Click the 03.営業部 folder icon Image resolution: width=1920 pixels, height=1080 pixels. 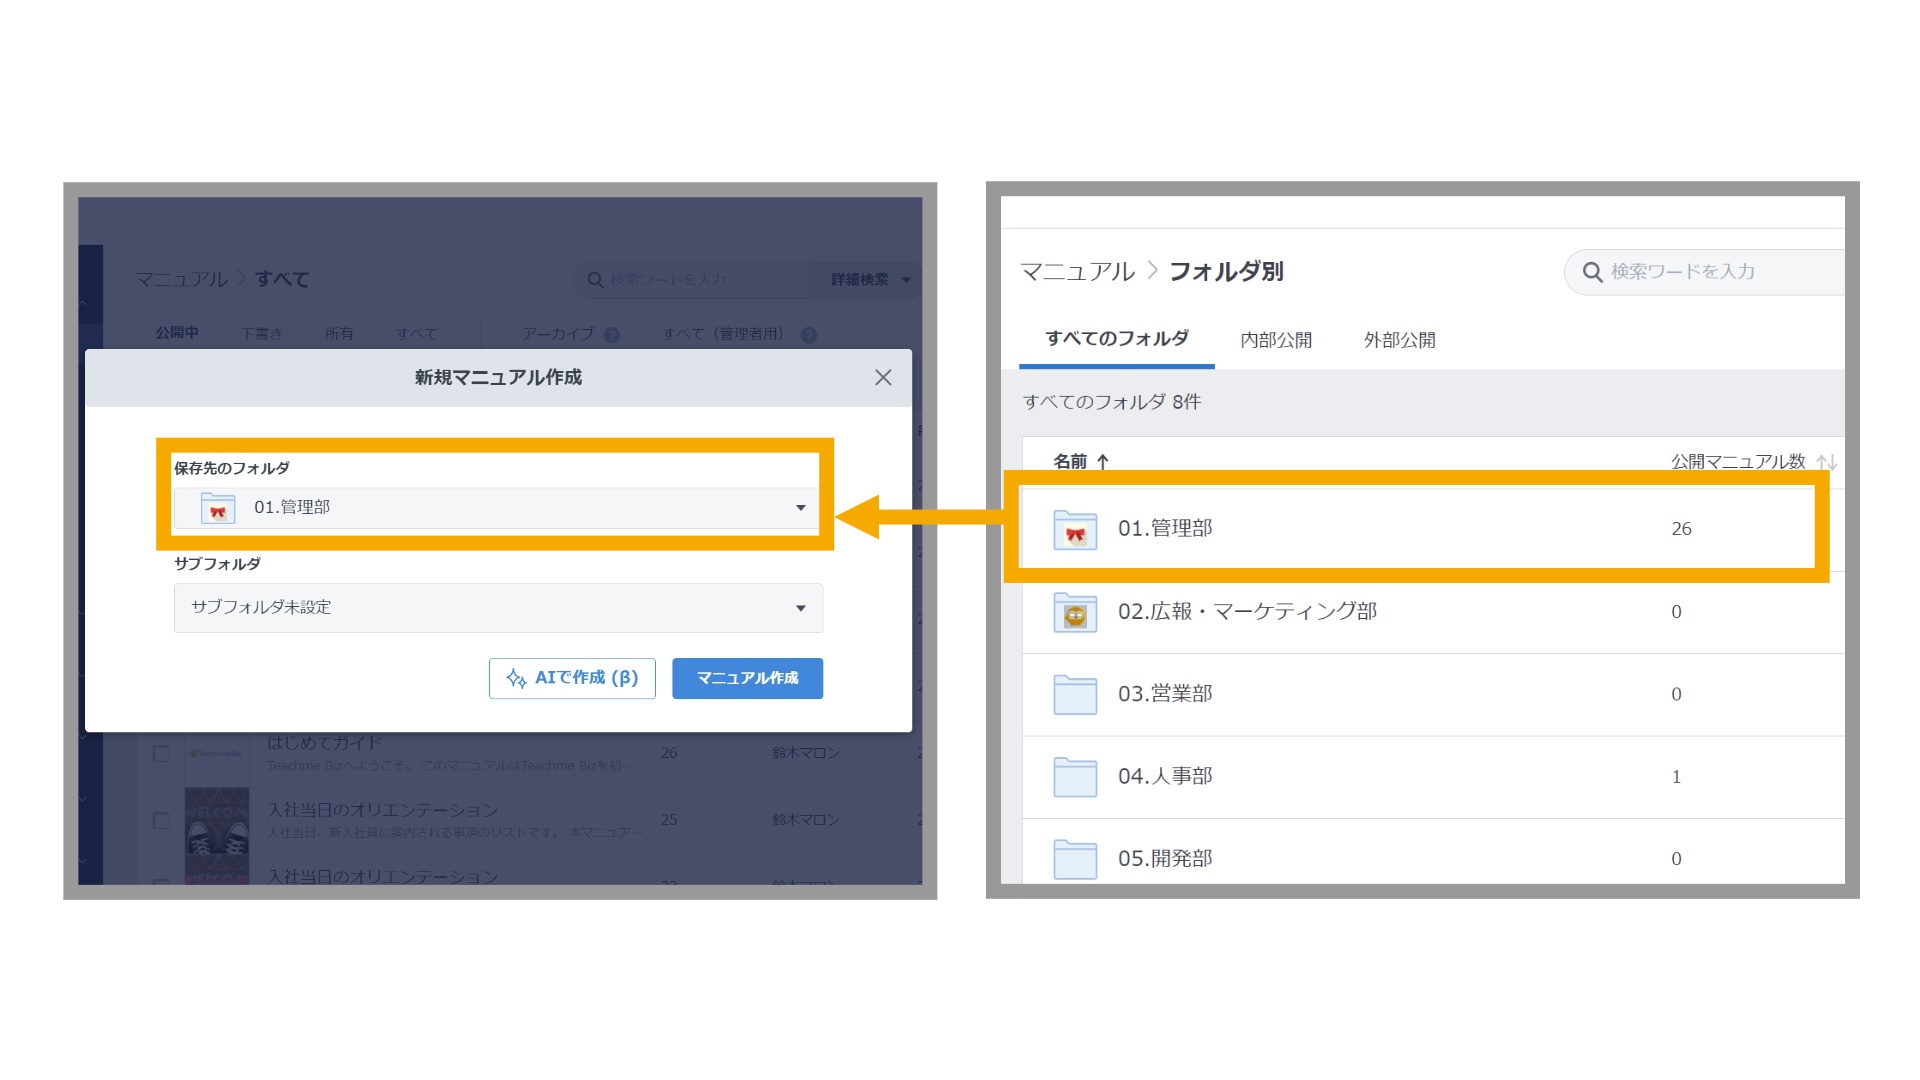[x=1075, y=694]
